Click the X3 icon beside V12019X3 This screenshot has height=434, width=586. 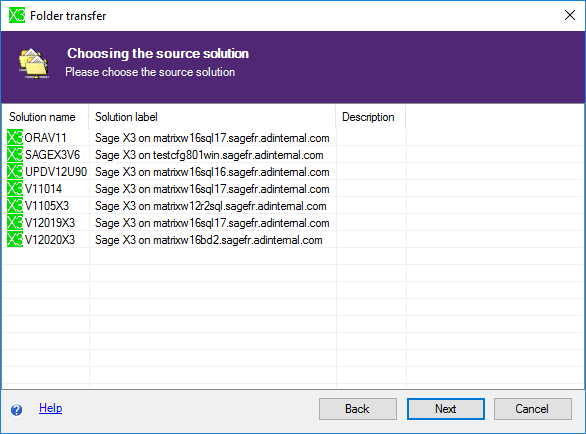[x=15, y=222]
